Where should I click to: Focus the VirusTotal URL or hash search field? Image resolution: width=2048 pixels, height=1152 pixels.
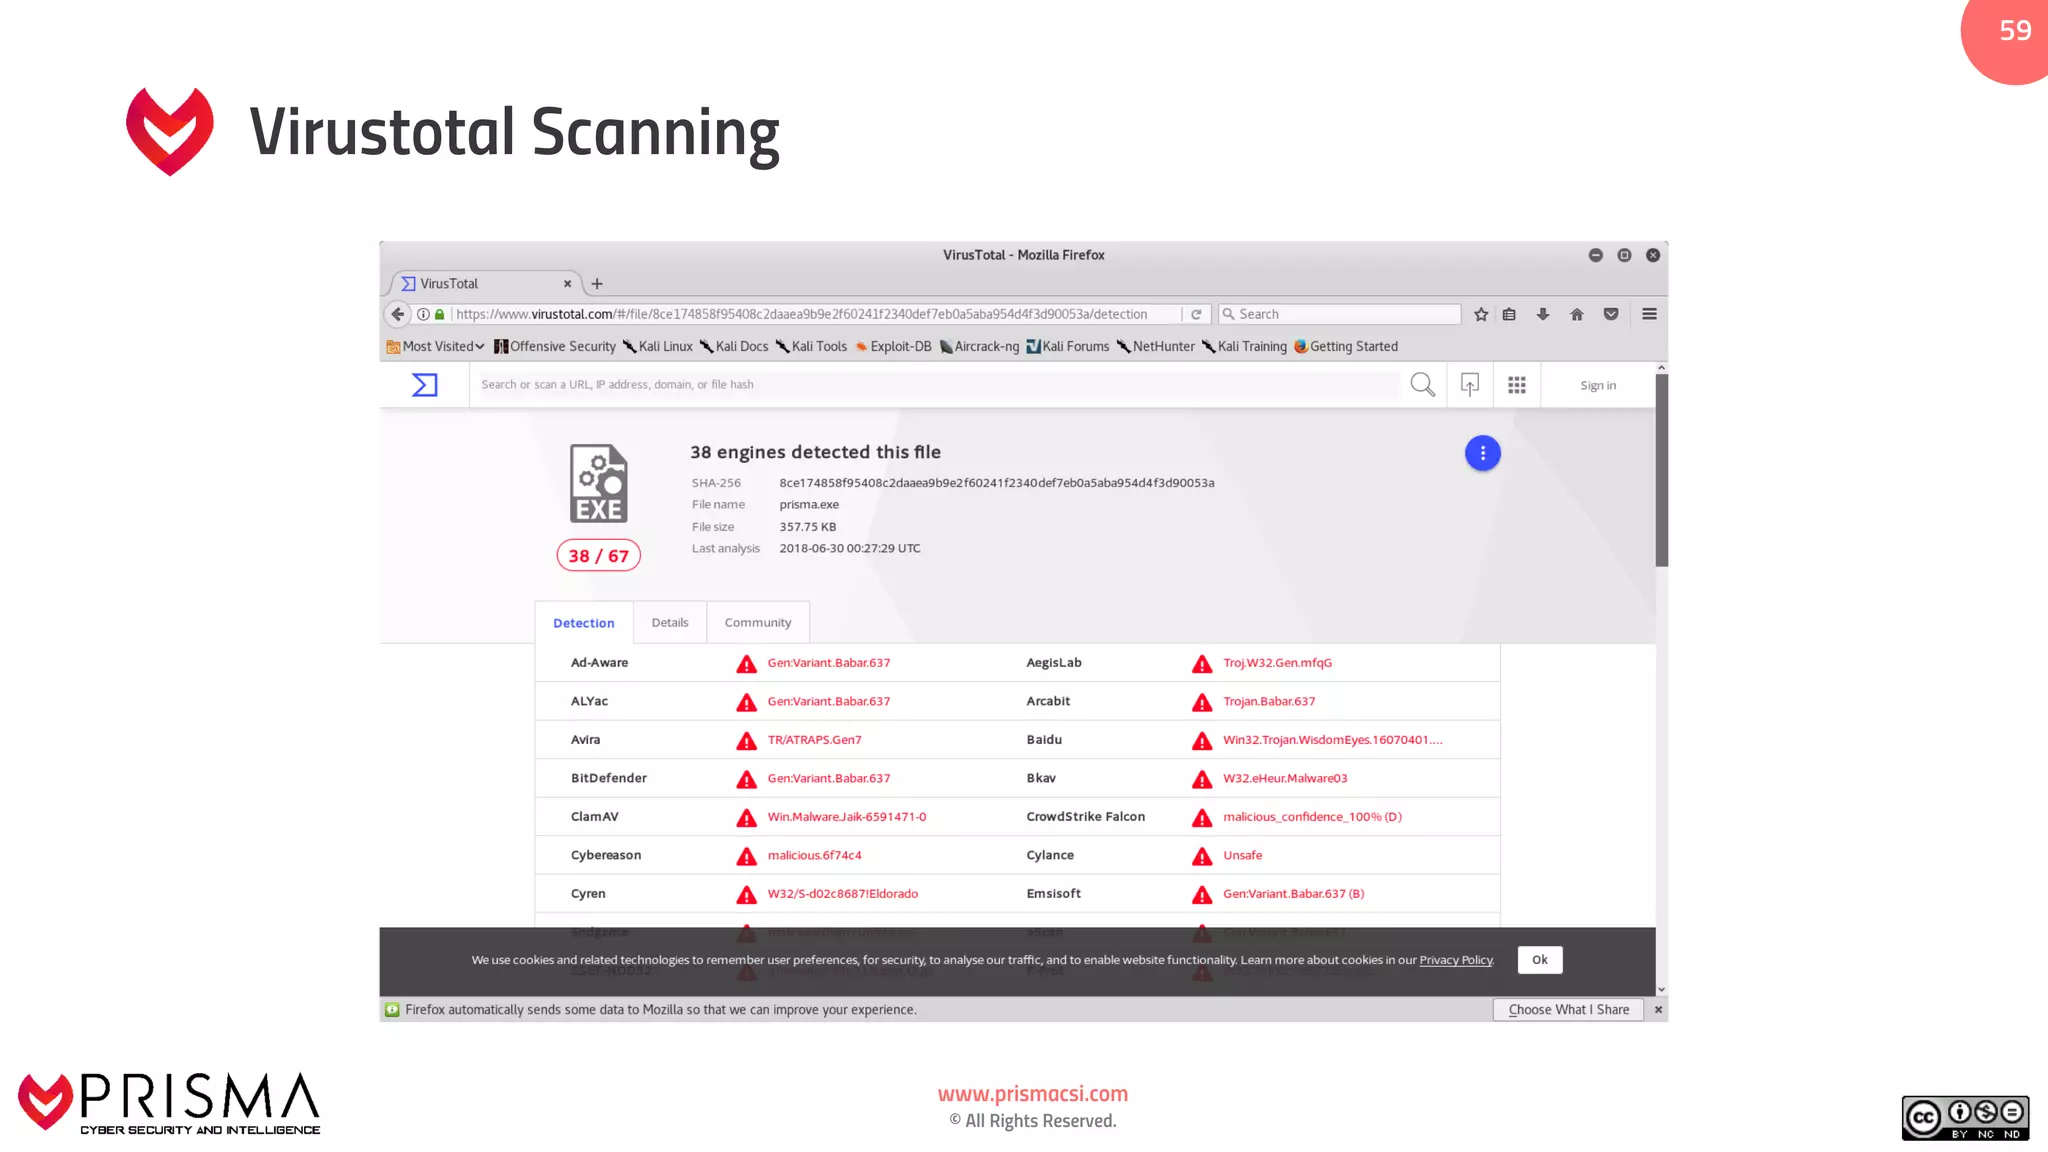pyautogui.click(x=938, y=385)
